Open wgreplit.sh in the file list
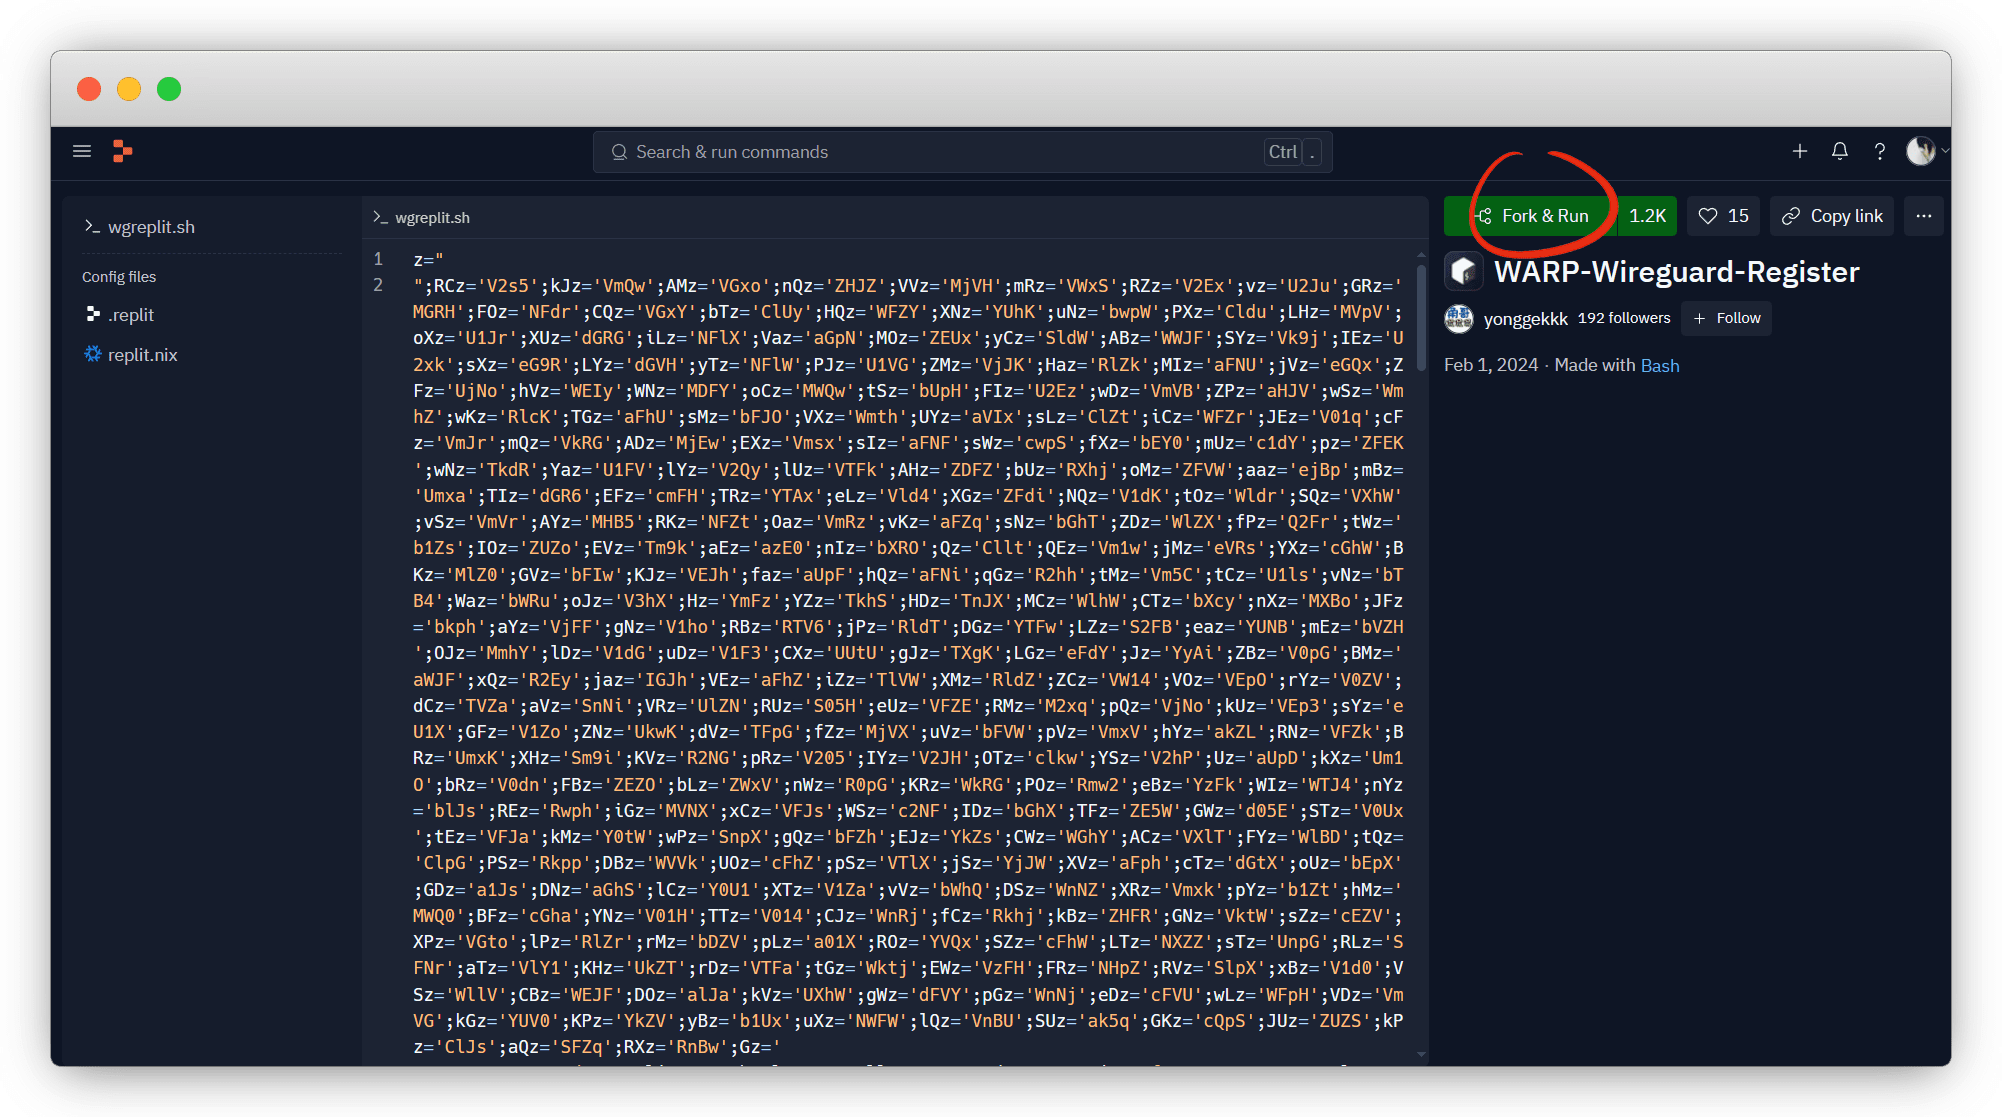 151,227
